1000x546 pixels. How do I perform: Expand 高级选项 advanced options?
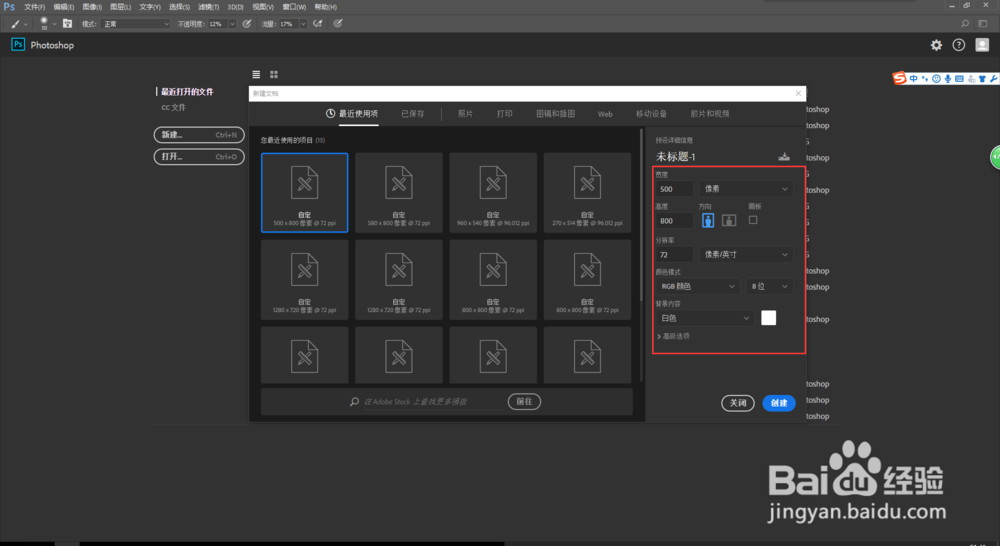(x=673, y=336)
